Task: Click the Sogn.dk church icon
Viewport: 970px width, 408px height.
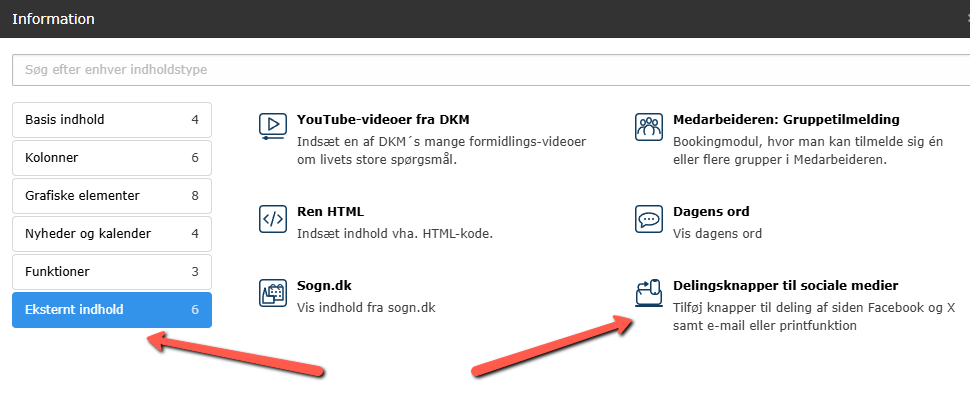Action: 273,292
